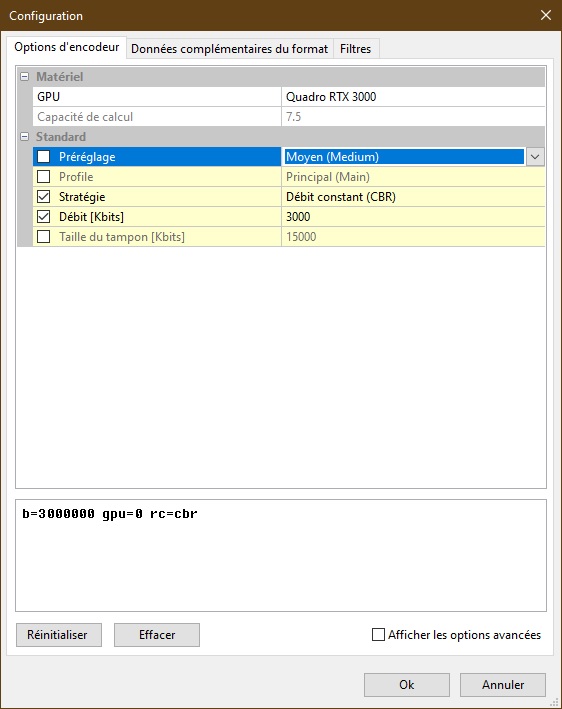
Task: Uncheck the Débit [Kbits] checkbox
Action: click(x=43, y=217)
